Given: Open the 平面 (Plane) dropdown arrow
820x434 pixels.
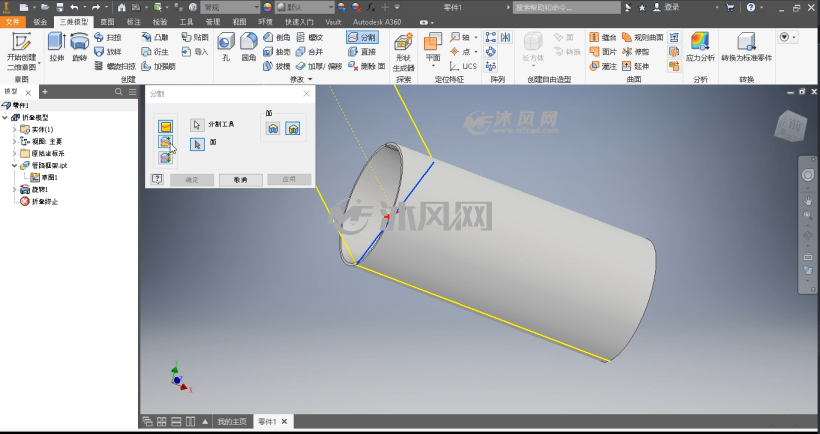Looking at the screenshot, I should [433, 66].
